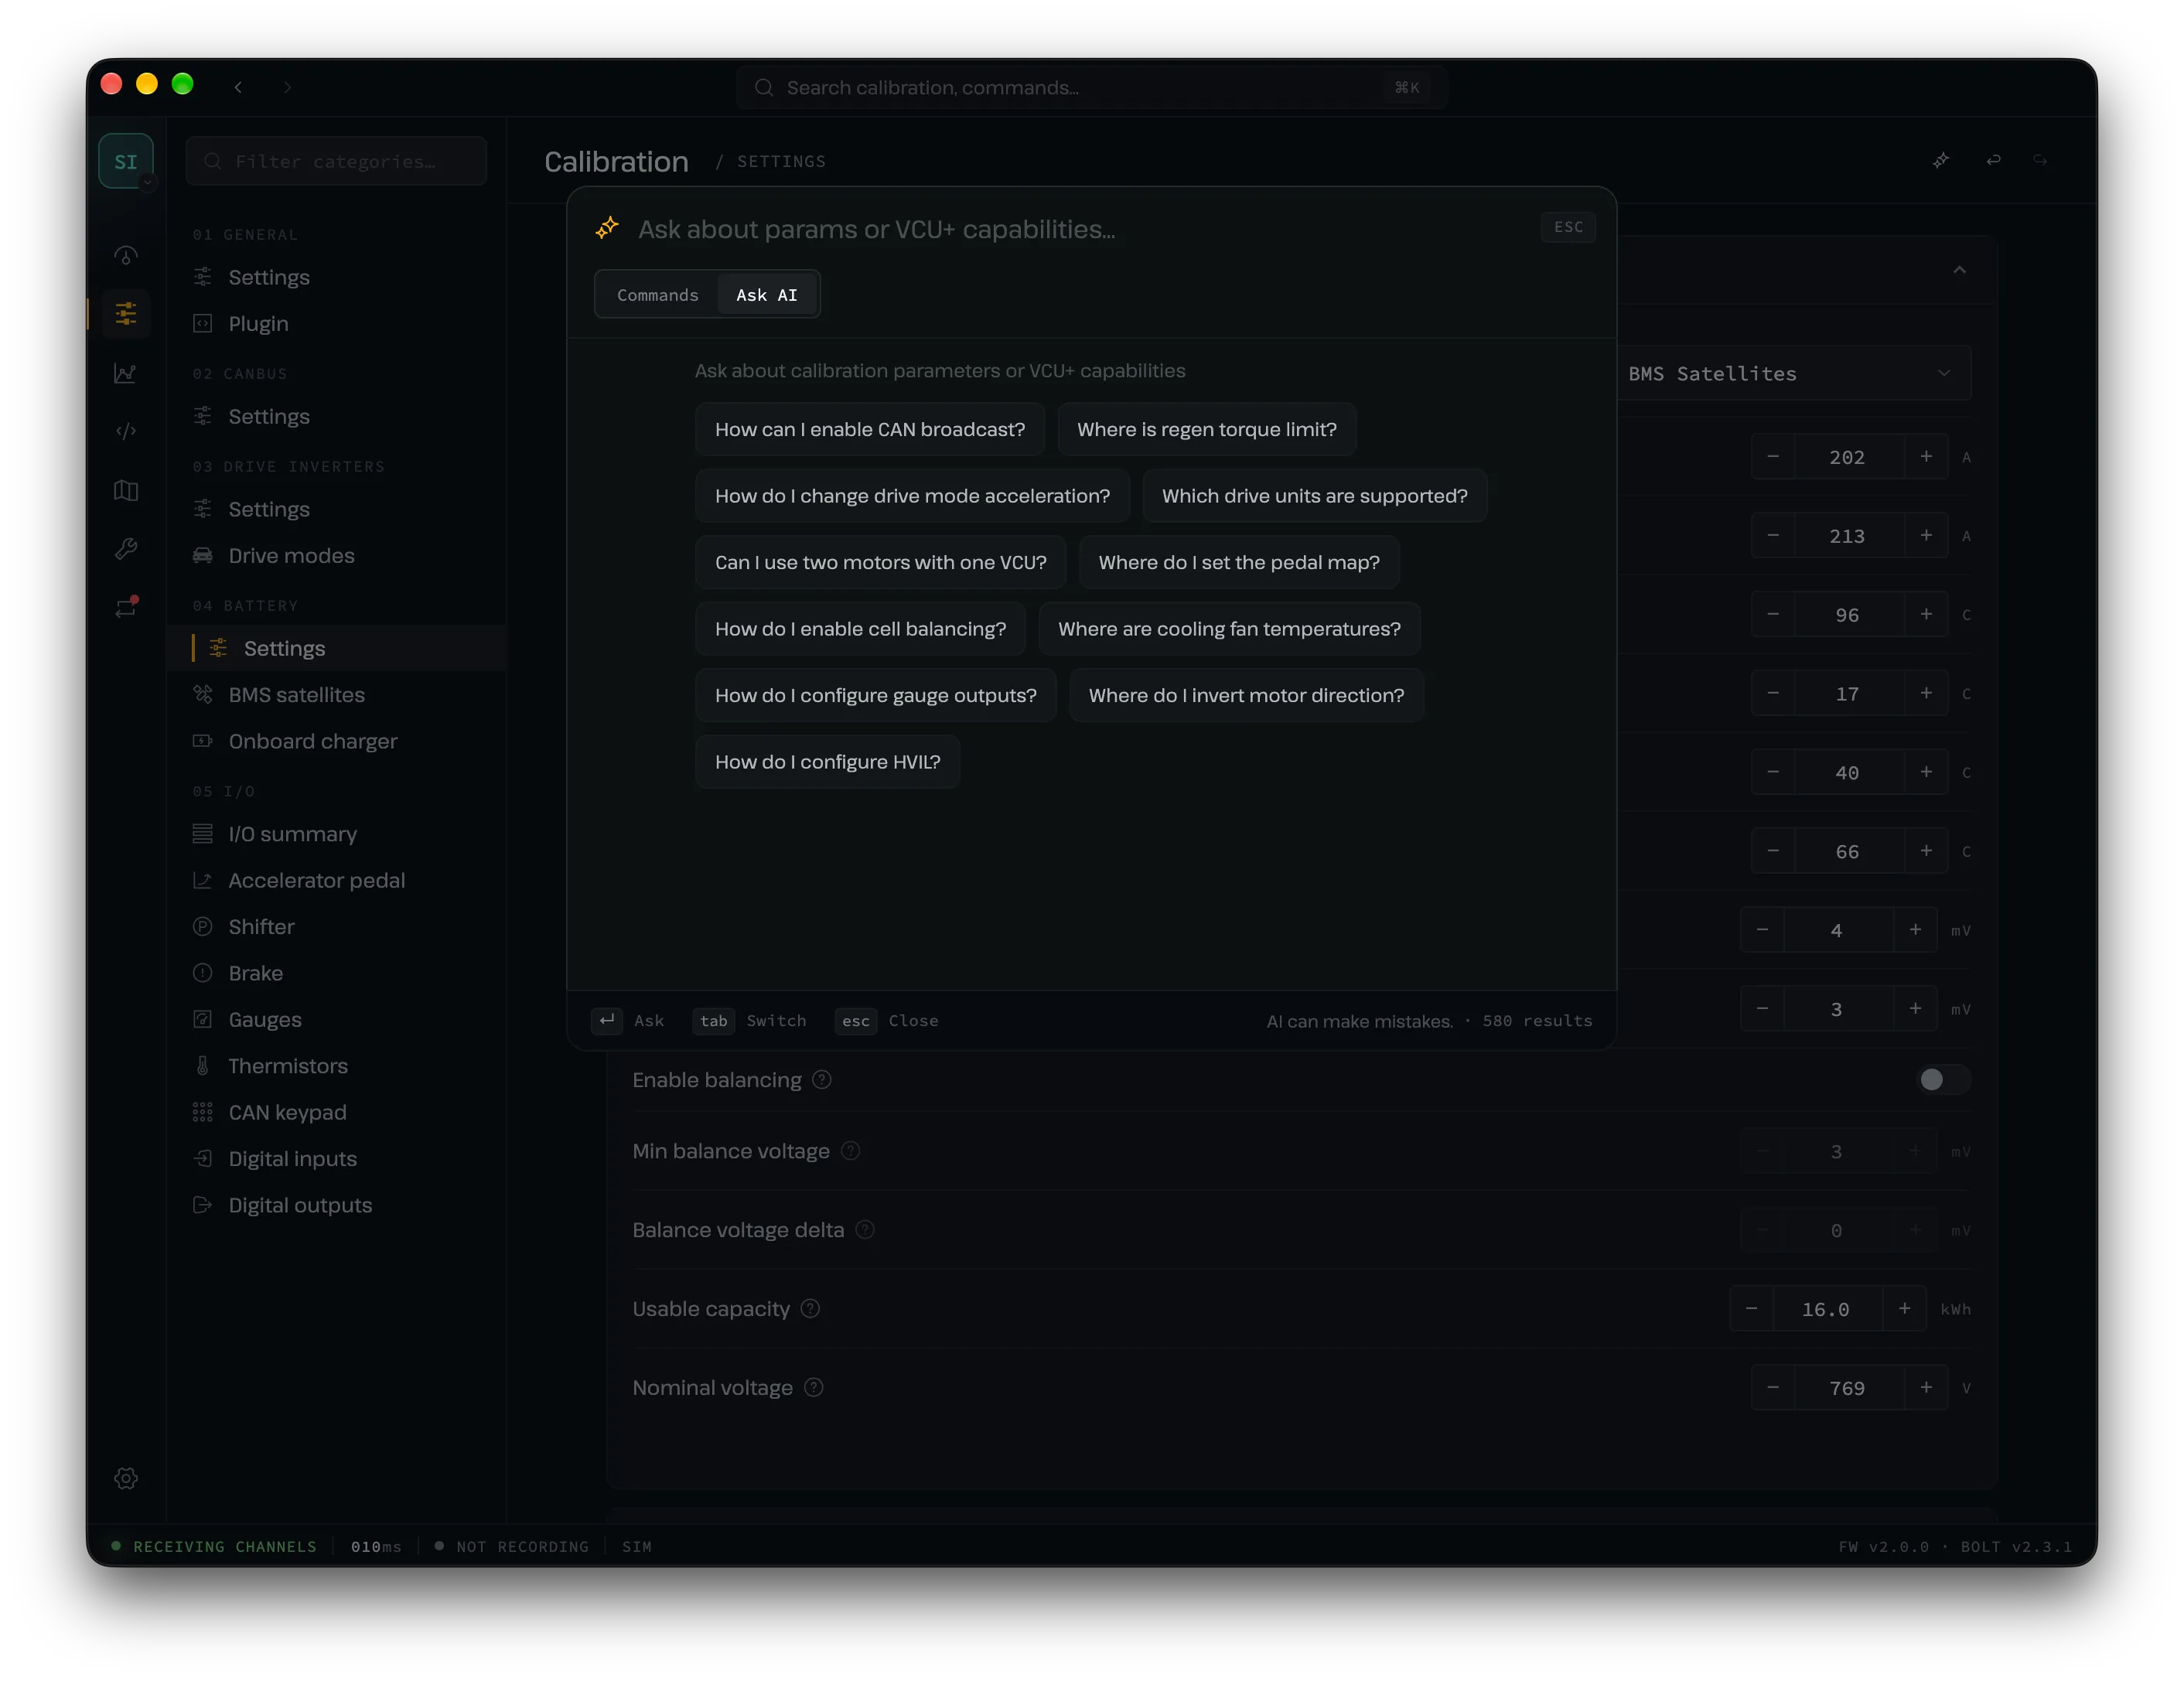Click the redo arrow in Calibration header
The image size is (2184, 1681).
coord(2040,160)
